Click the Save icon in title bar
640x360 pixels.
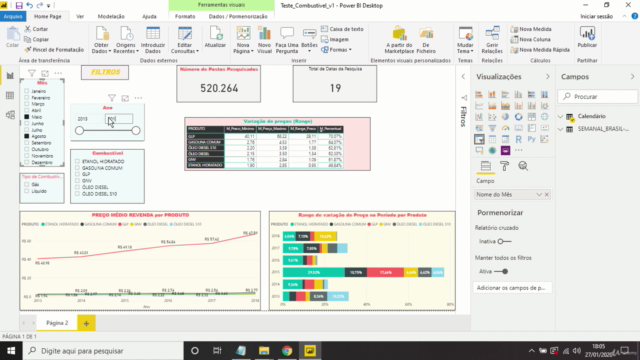[19, 5]
